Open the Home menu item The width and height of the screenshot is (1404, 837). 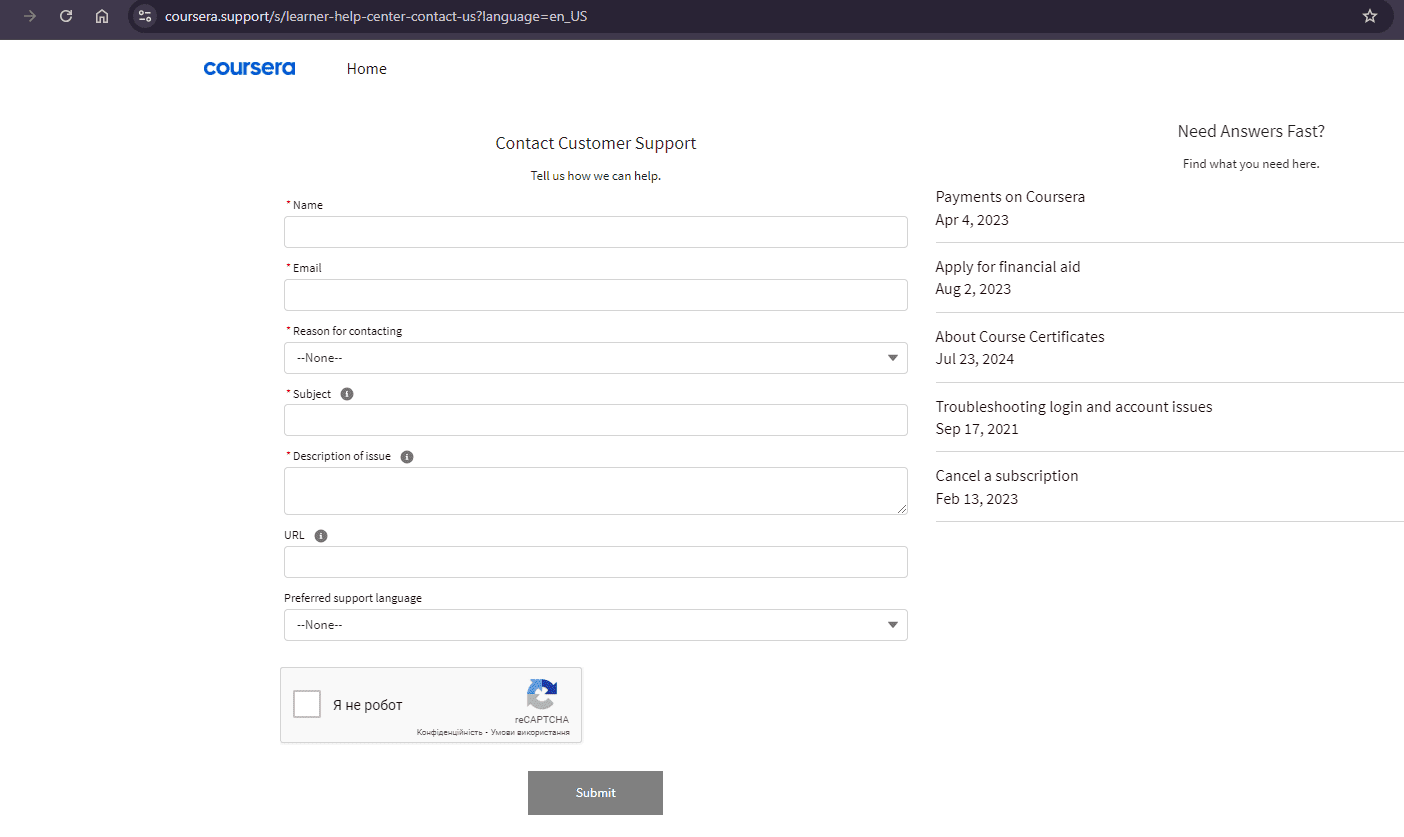(367, 69)
